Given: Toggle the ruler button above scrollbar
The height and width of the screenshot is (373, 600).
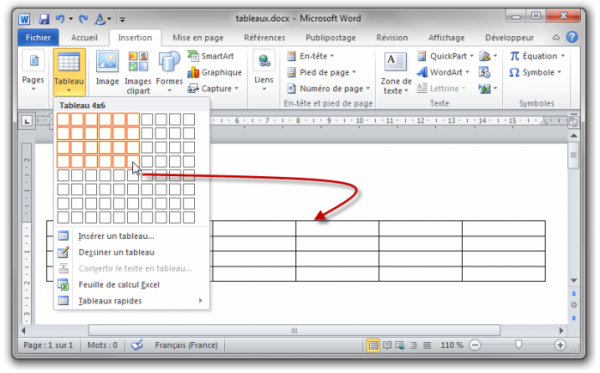Looking at the screenshot, I should click(573, 122).
